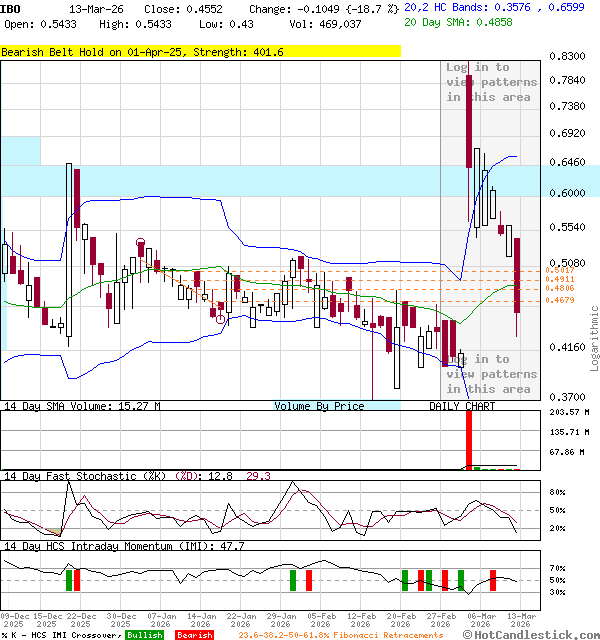Click the huge red volume spike bar
600x640 pixels.
[x=467, y=439]
